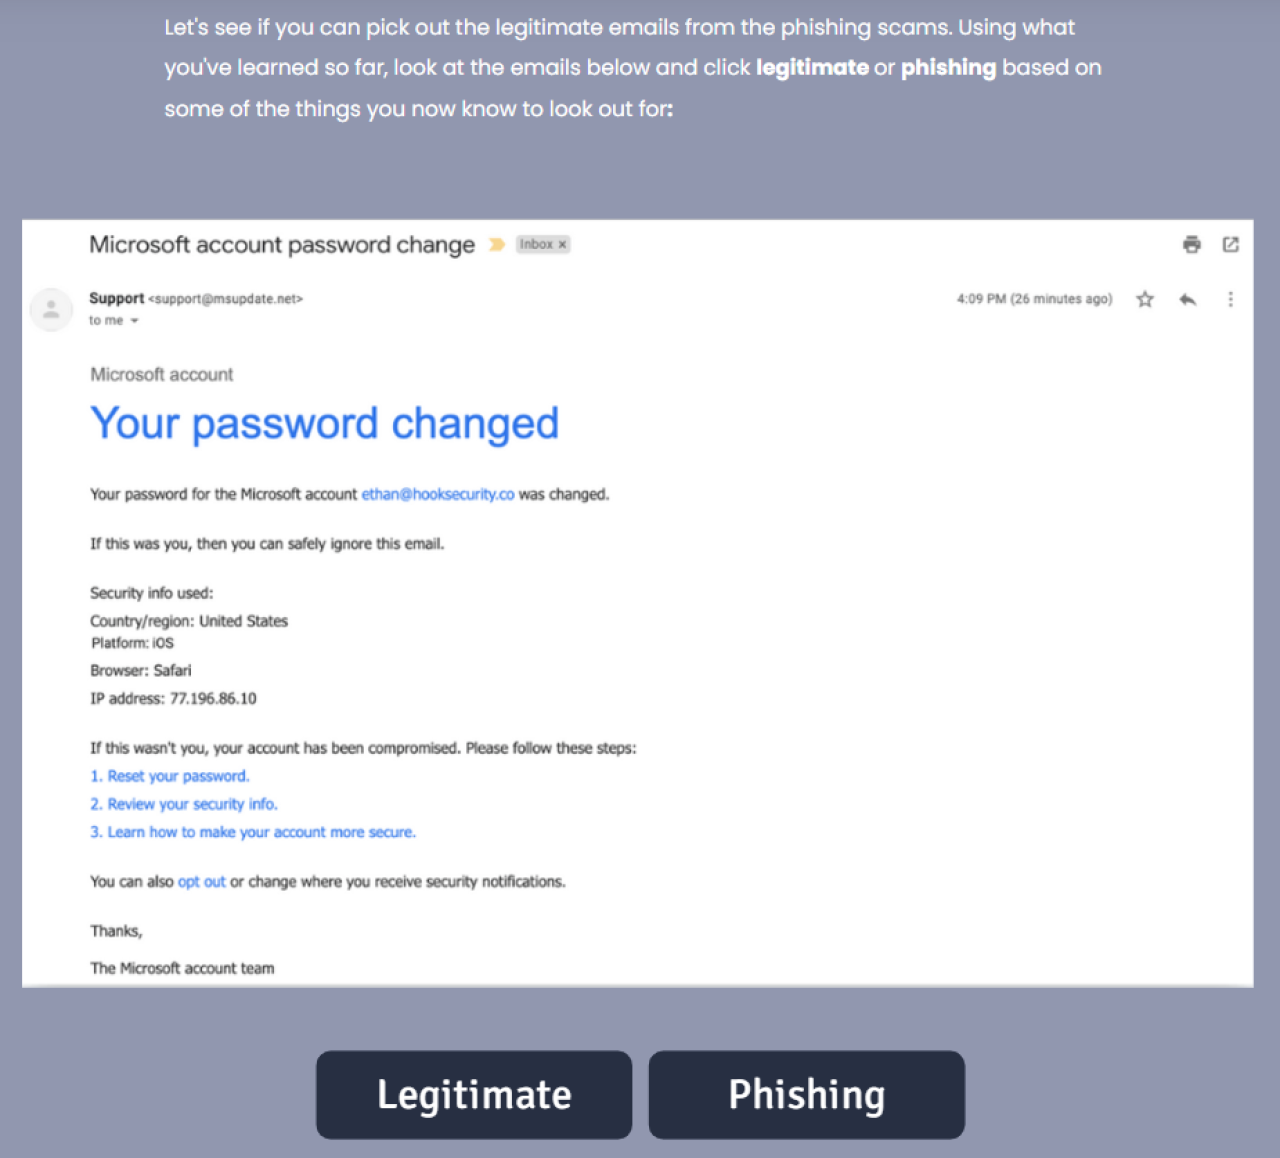Click the 'opt out' link
This screenshot has width=1280, height=1158.
(202, 882)
